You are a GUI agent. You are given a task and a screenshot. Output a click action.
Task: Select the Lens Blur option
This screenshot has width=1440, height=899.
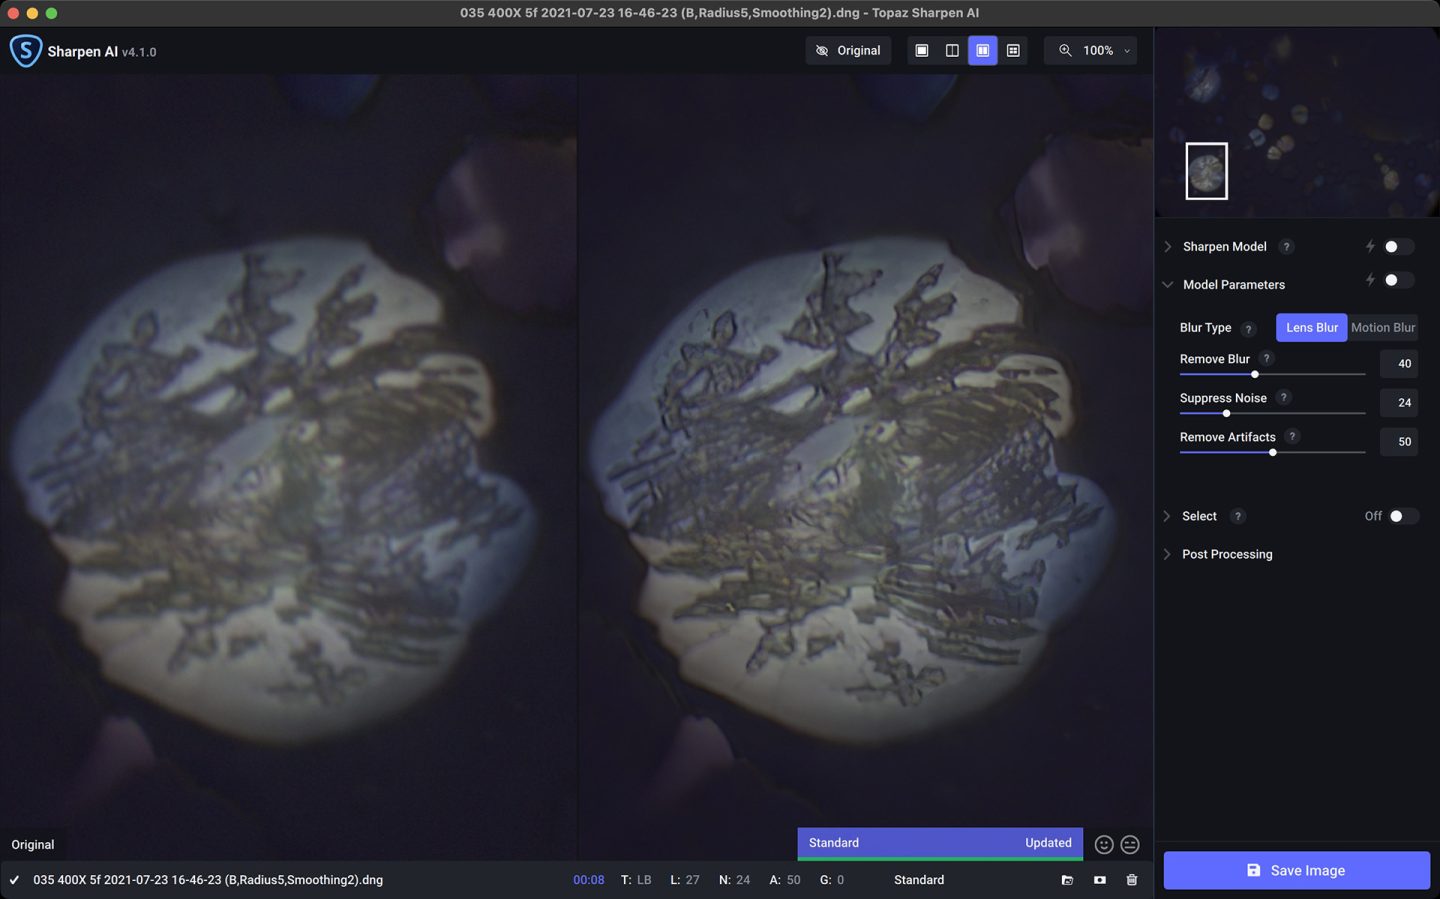click(x=1311, y=328)
